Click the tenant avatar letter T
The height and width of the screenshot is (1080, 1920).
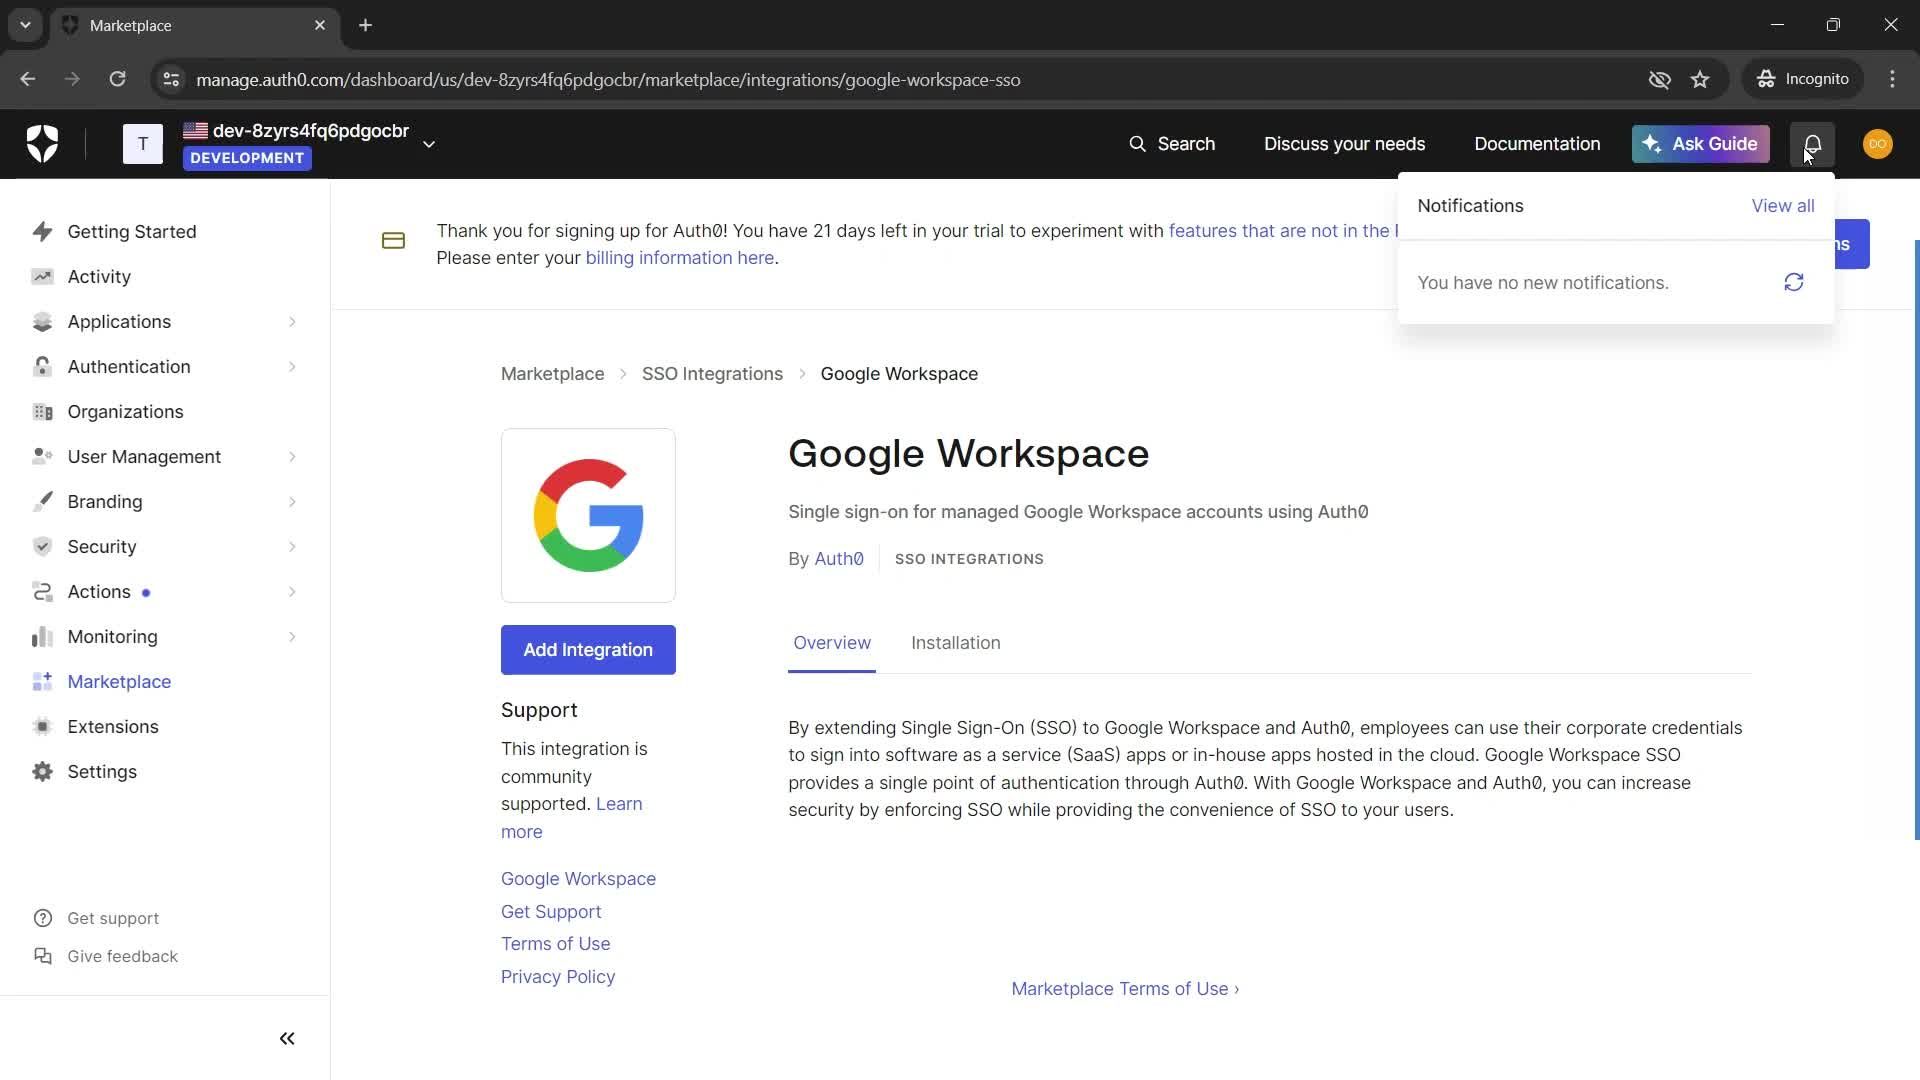143,144
